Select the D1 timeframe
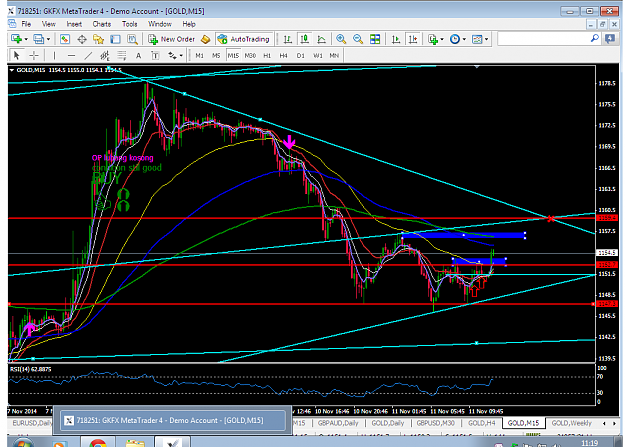The height and width of the screenshot is (447, 625). tap(301, 55)
